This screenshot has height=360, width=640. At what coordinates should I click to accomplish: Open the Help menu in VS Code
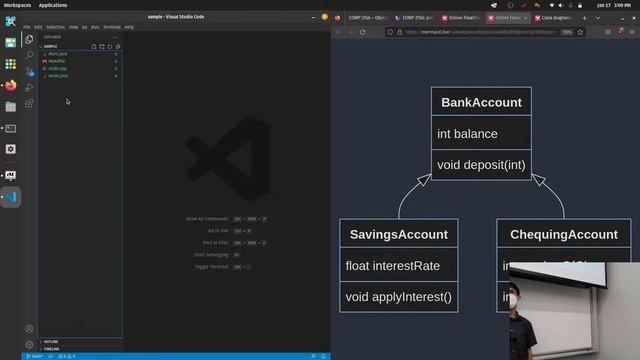pyautogui.click(x=129, y=27)
